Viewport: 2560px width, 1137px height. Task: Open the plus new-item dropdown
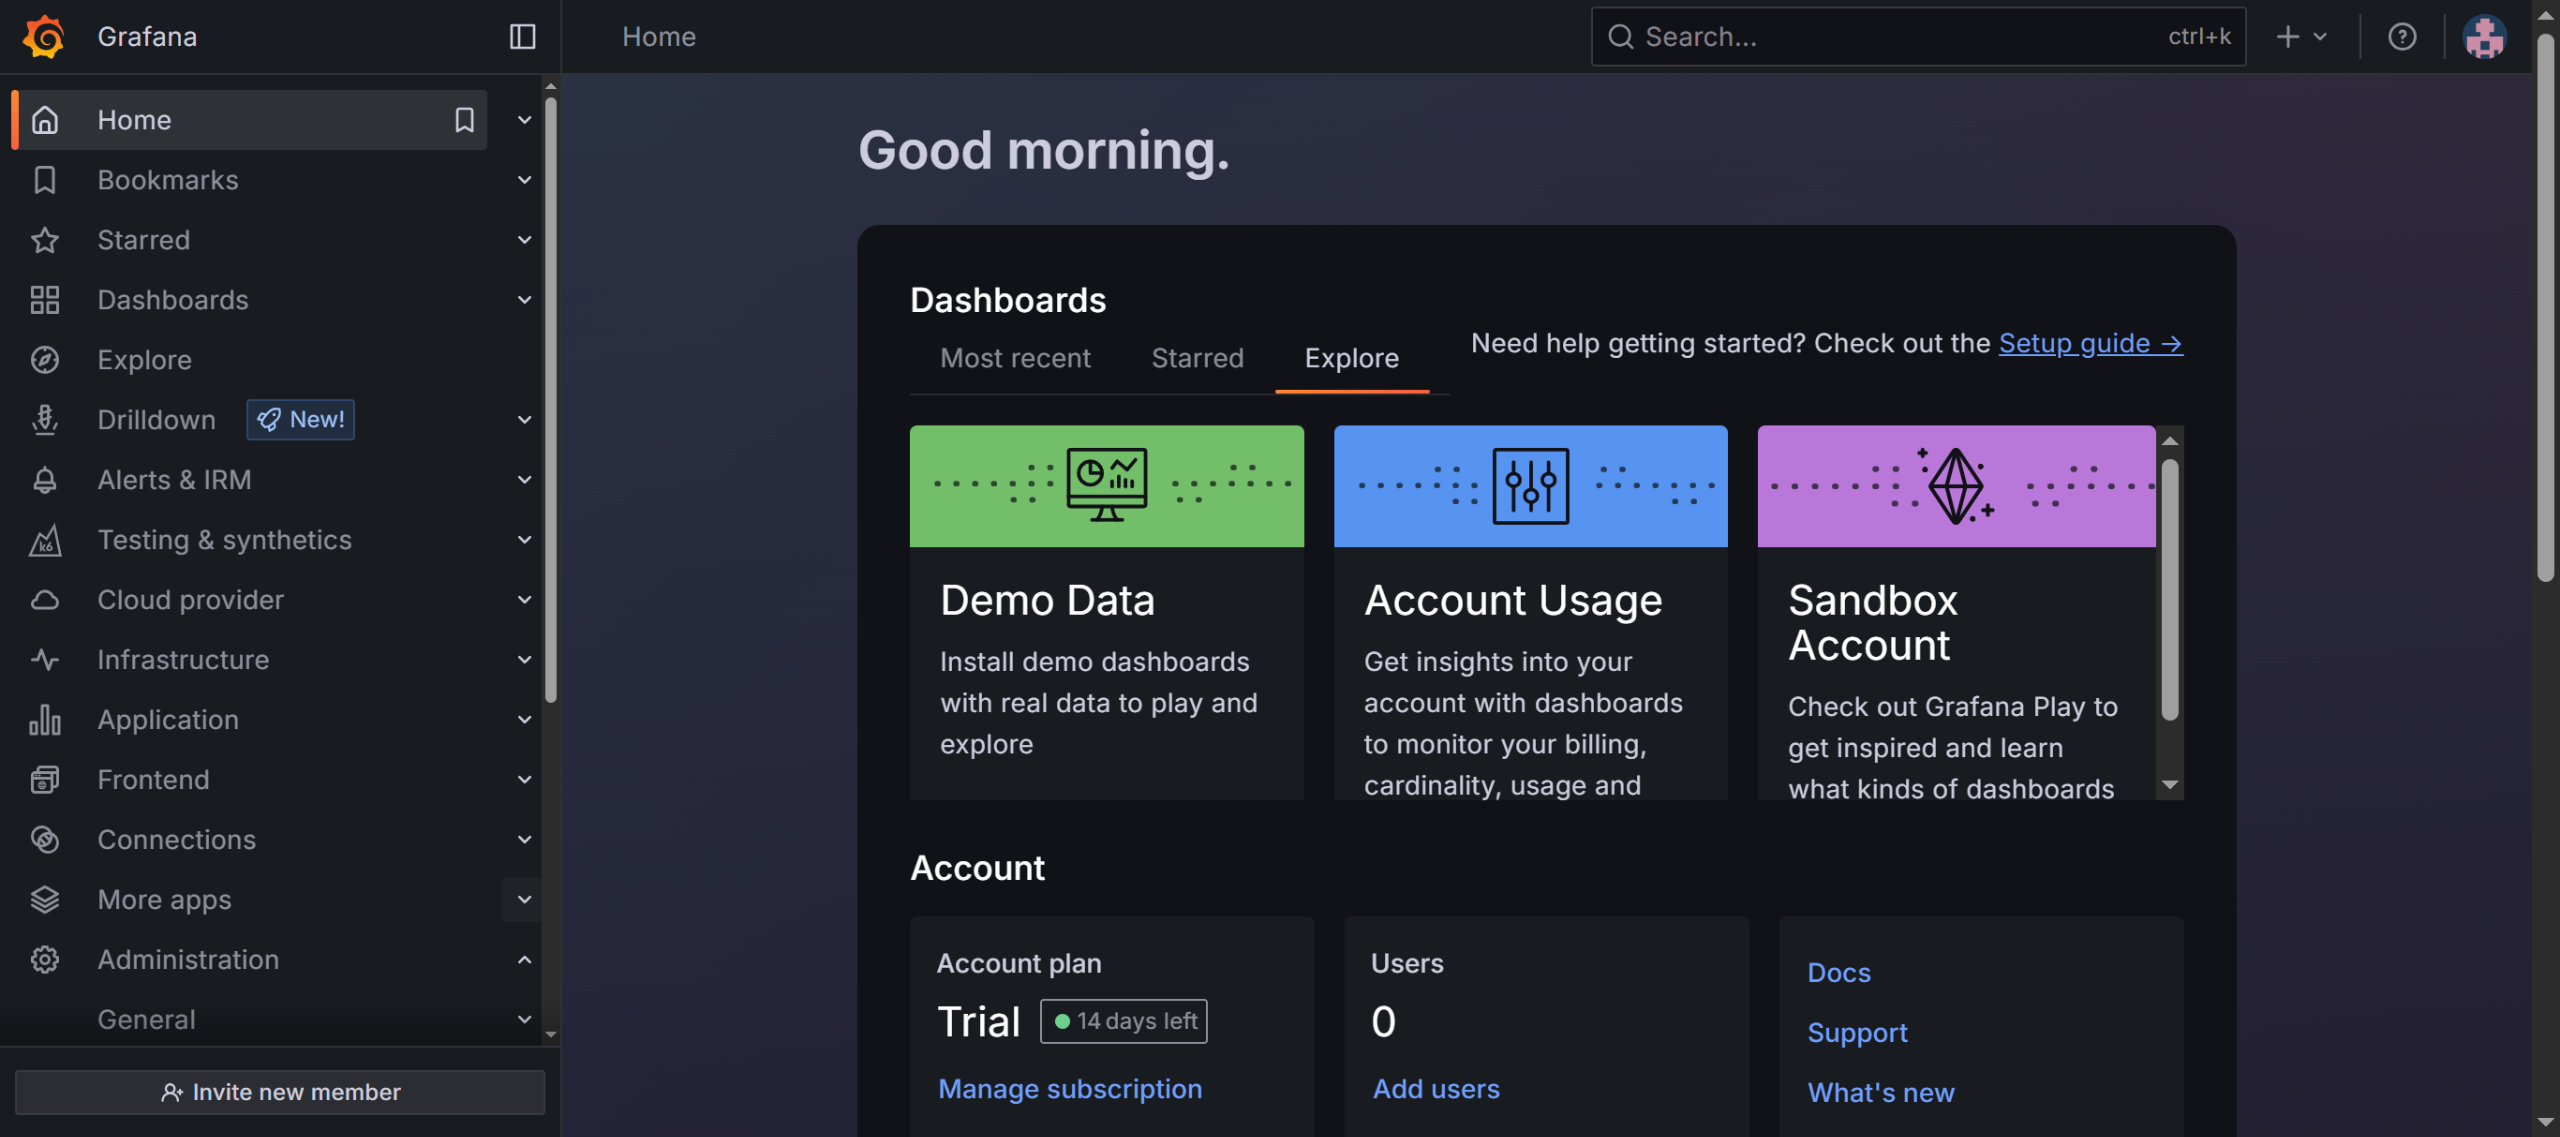point(2302,36)
